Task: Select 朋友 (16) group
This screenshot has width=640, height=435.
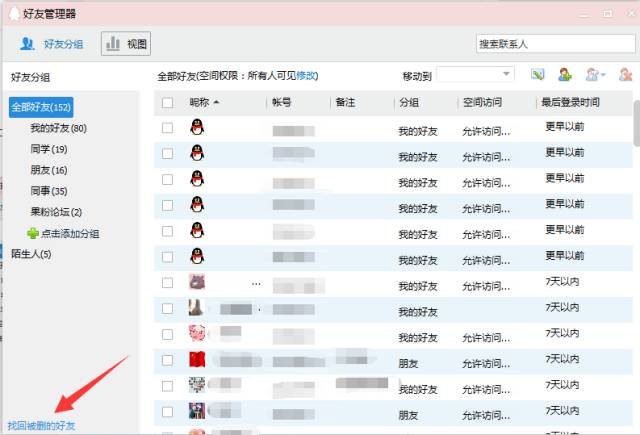Action: coord(49,170)
